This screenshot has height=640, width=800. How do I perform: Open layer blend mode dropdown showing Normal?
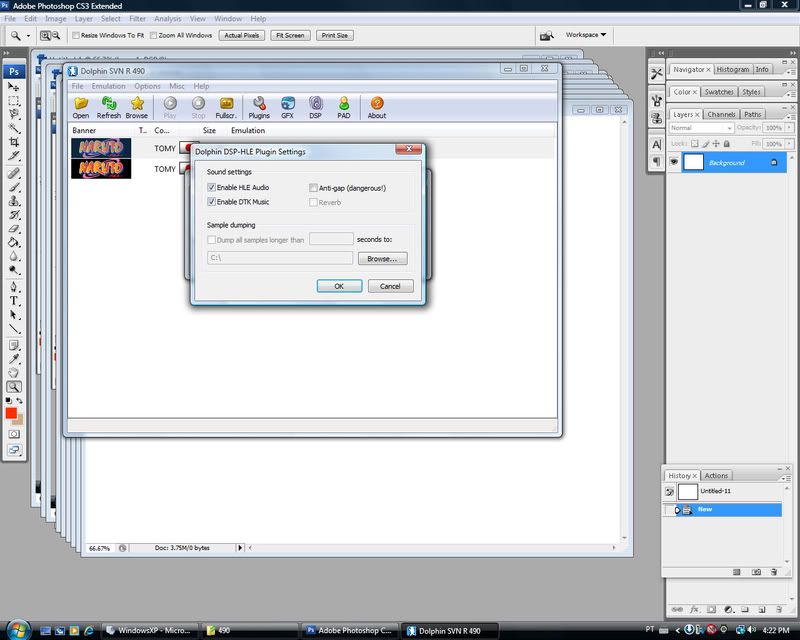[701, 128]
